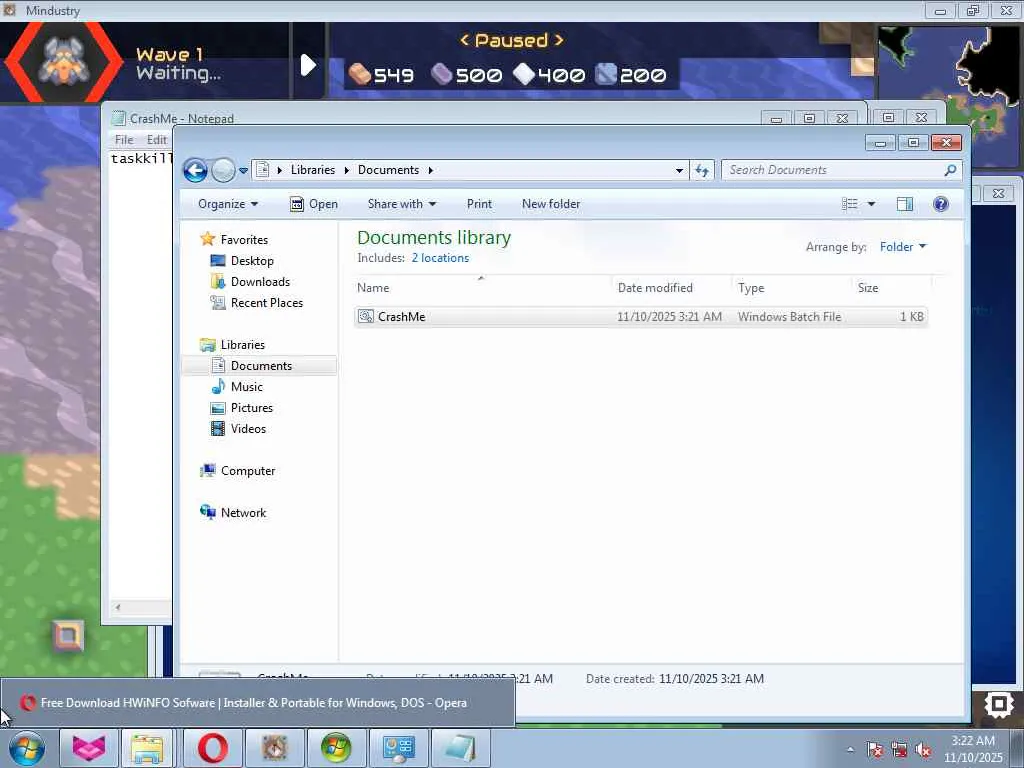Screen dimensions: 1024x768
Task: Change view with the view icon
Action: pos(850,204)
